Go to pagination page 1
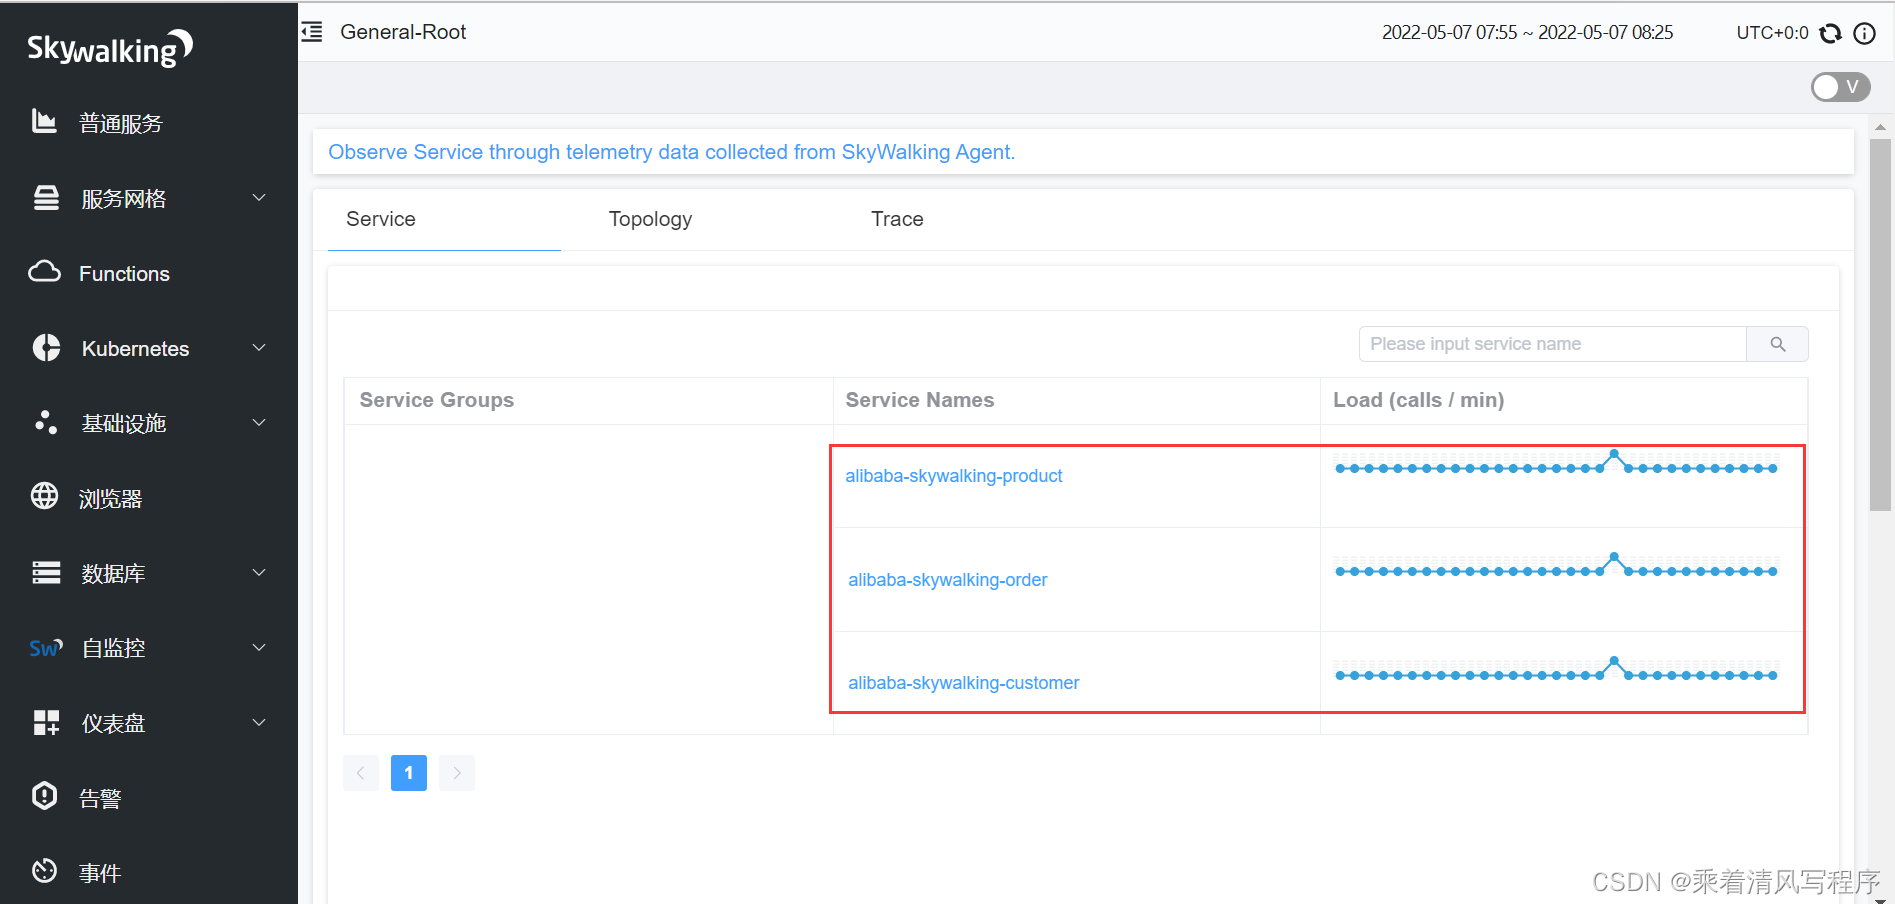Screen dimensions: 1895x904 click(409, 773)
